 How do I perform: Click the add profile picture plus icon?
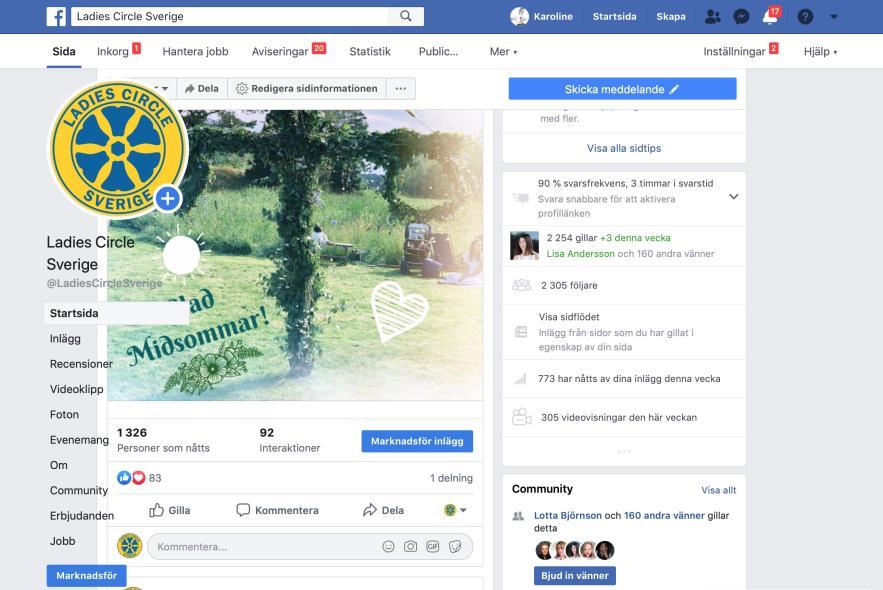pos(168,198)
